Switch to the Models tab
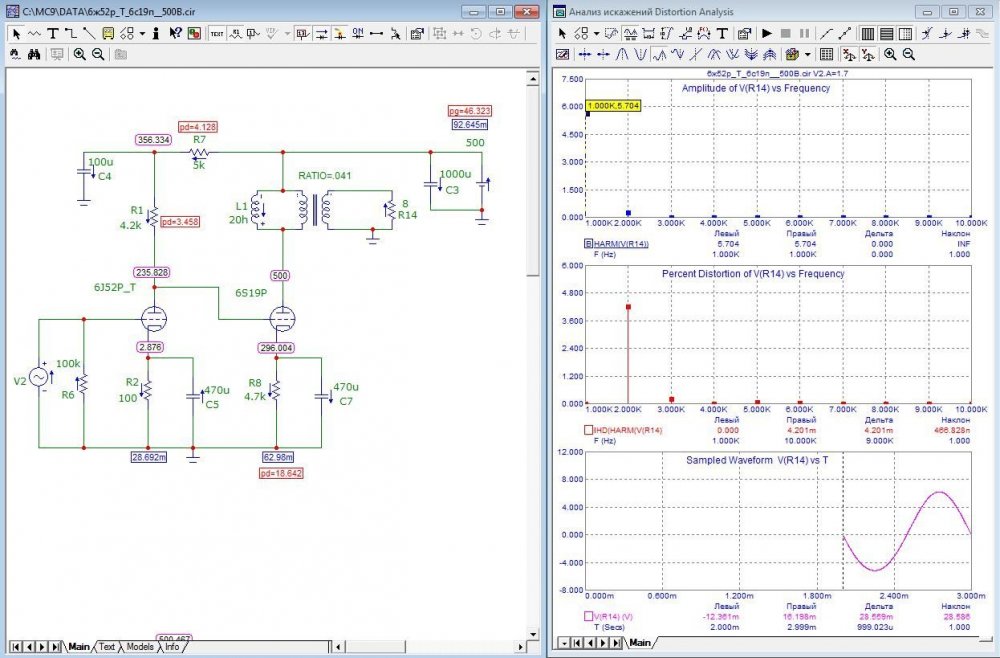Viewport: 1000px width, 658px height. pyautogui.click(x=139, y=647)
